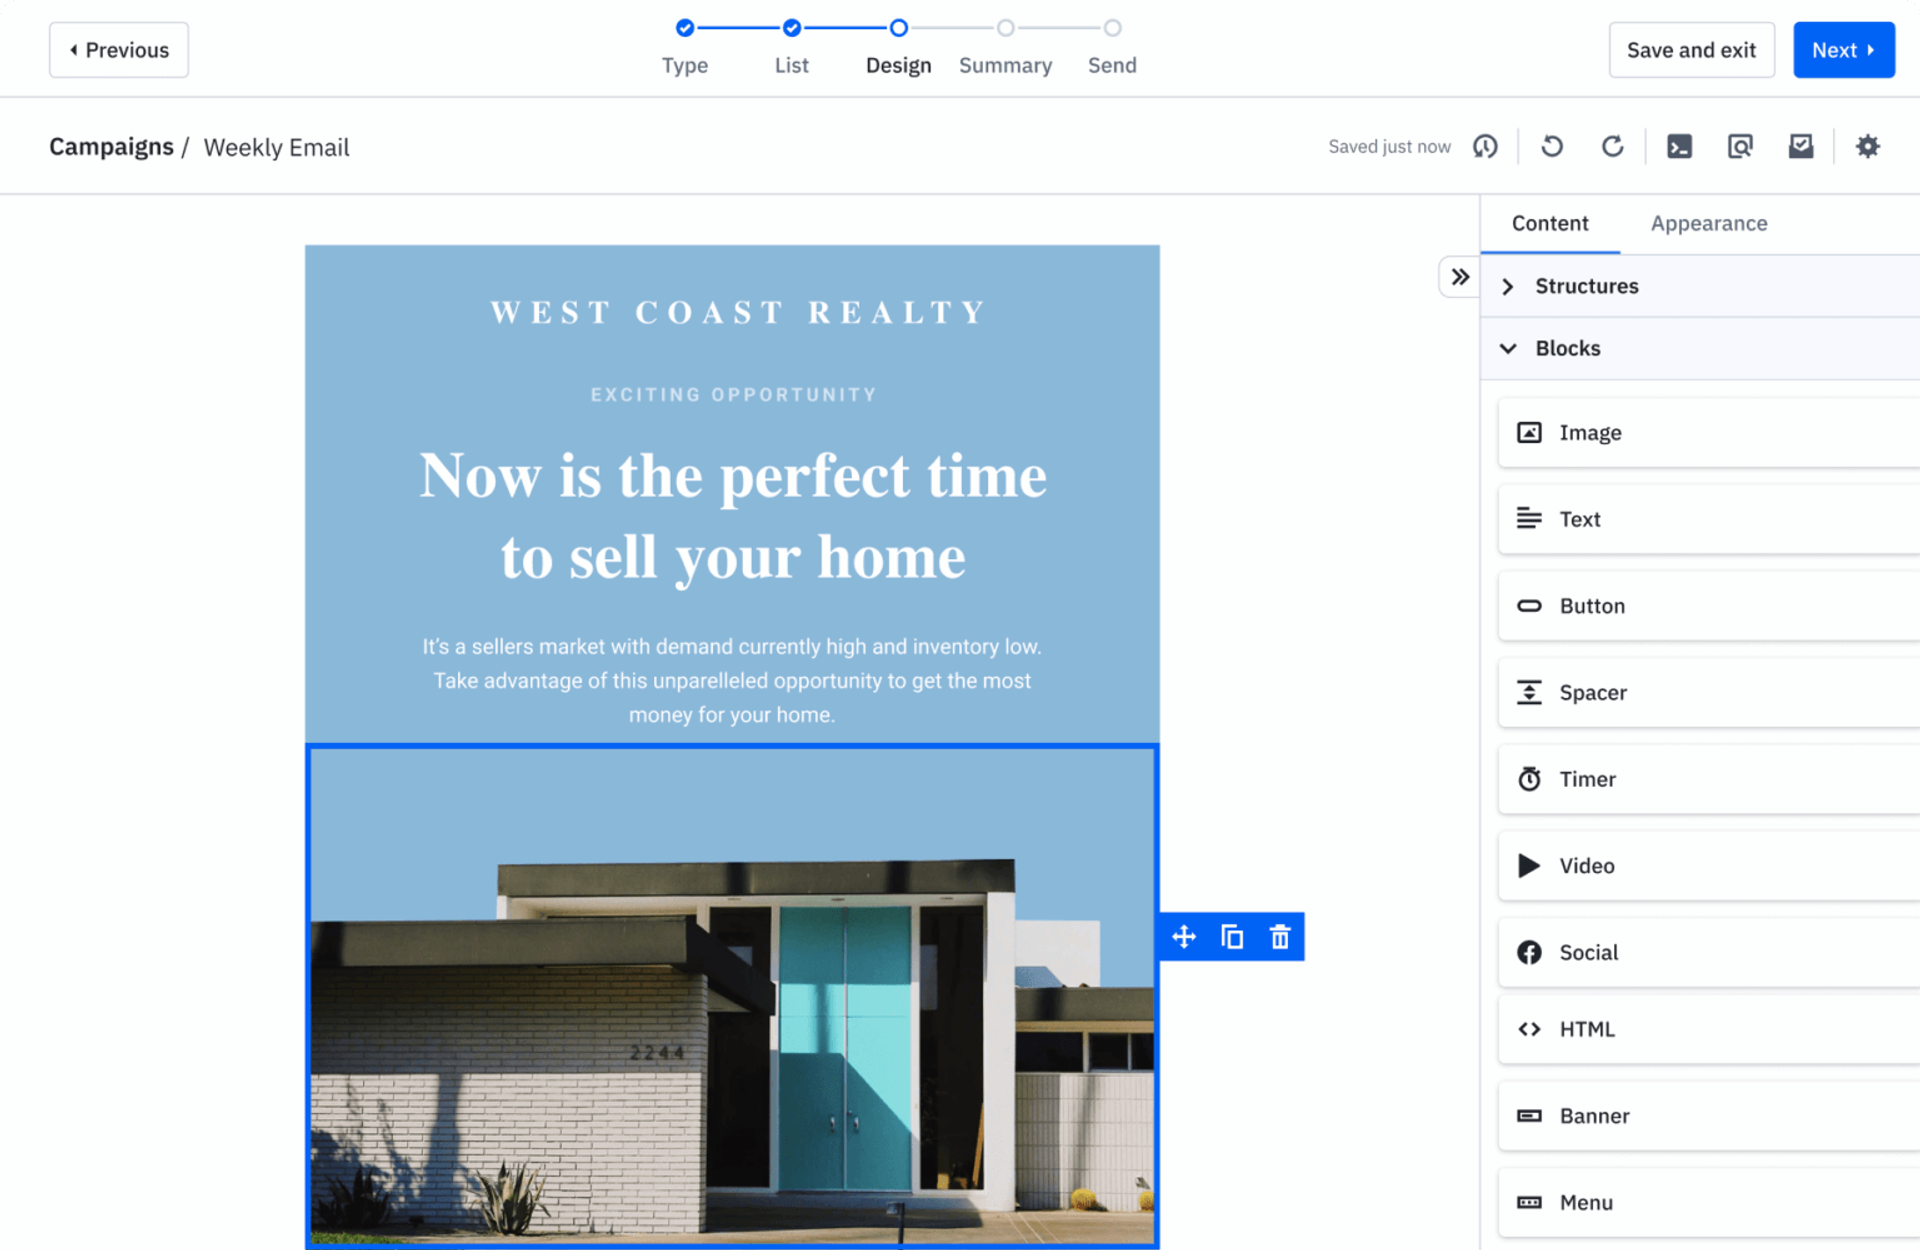The image size is (1920, 1250).
Task: Go back with the Previous button
Action: point(118,49)
